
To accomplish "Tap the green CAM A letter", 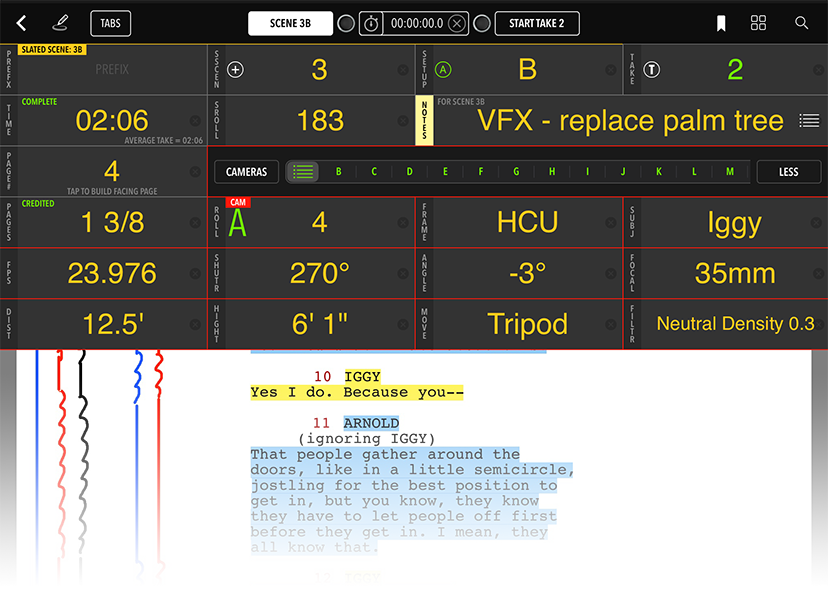I will pos(238,223).
